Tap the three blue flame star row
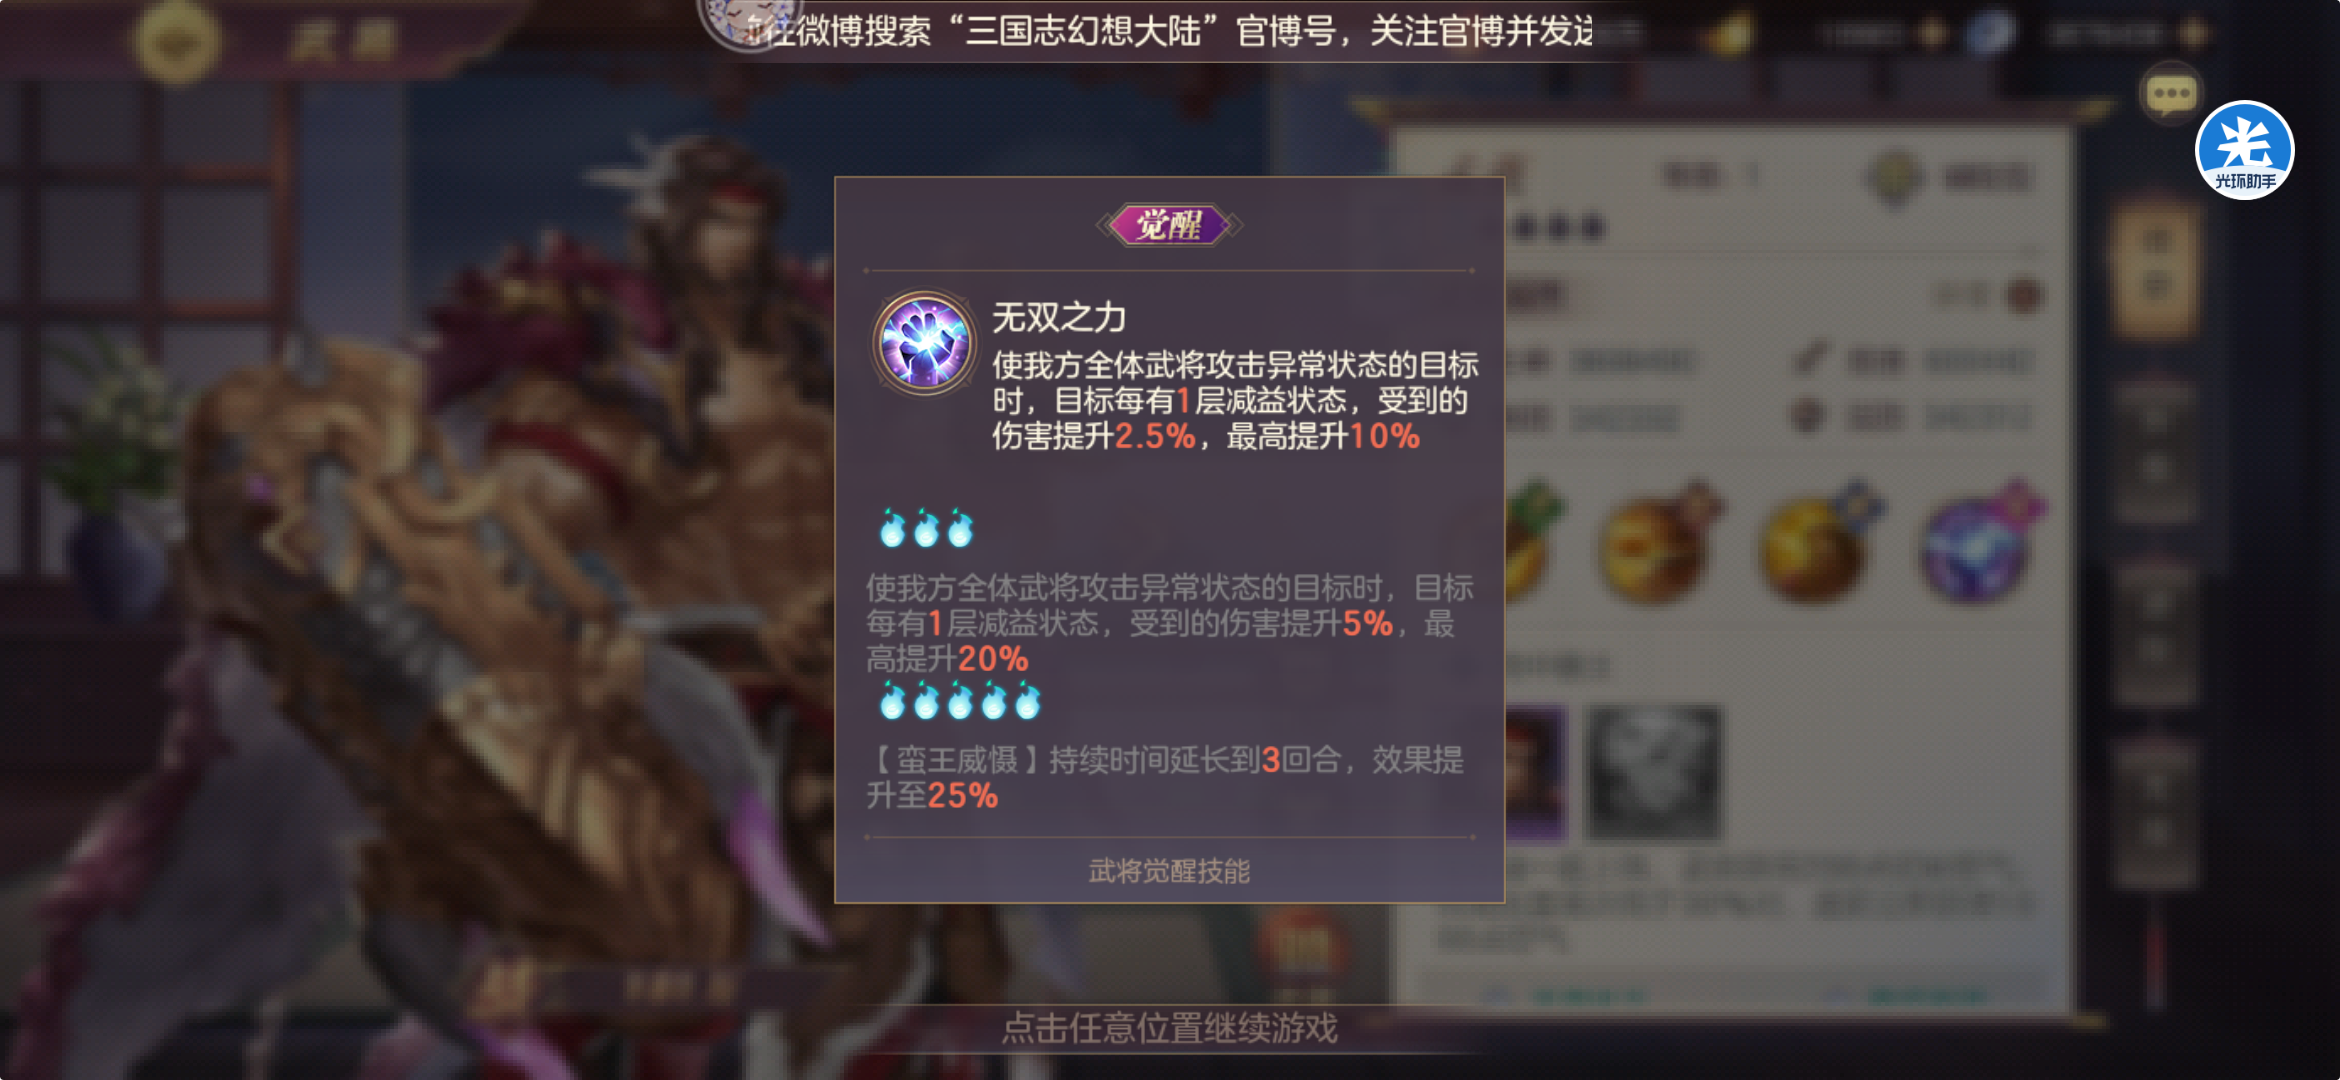 [926, 528]
